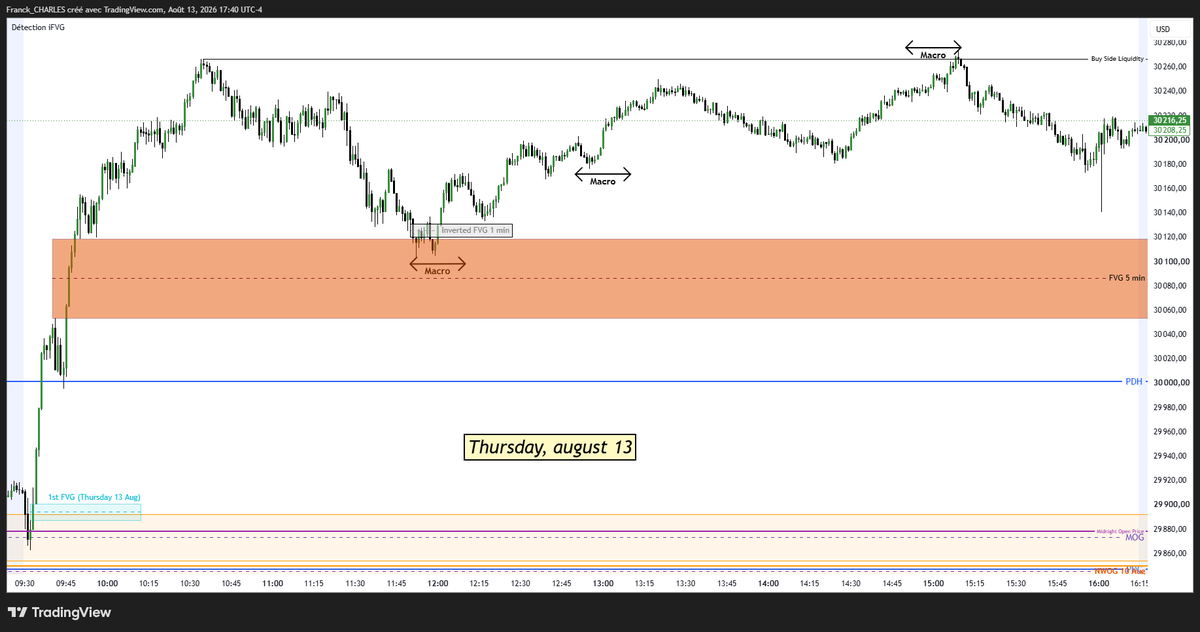
Task: Click the 14:00 time axis label
Action: tap(768, 582)
